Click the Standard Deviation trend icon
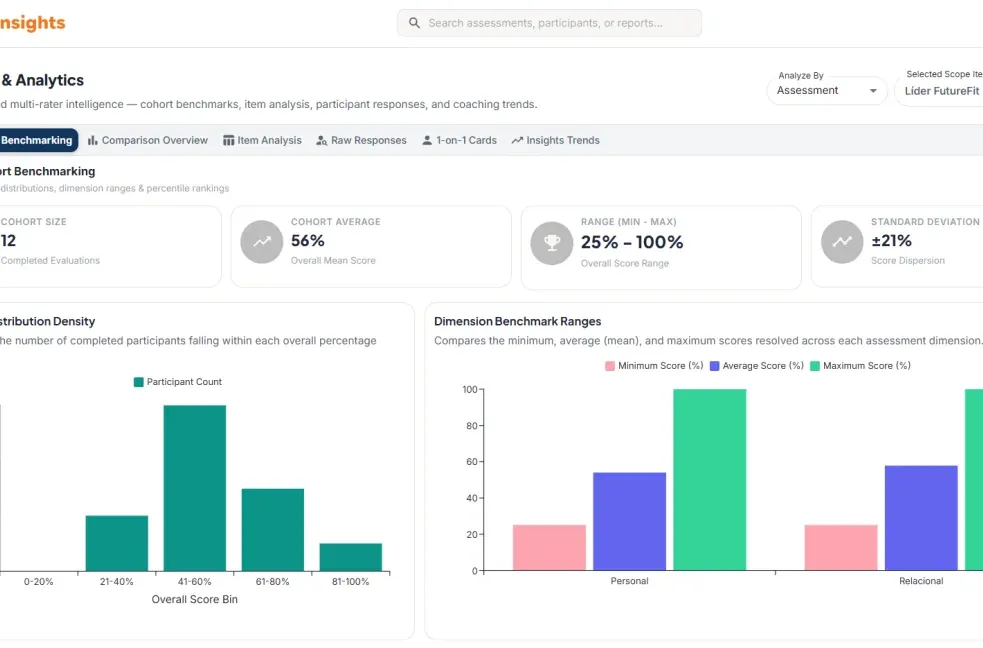 point(842,242)
